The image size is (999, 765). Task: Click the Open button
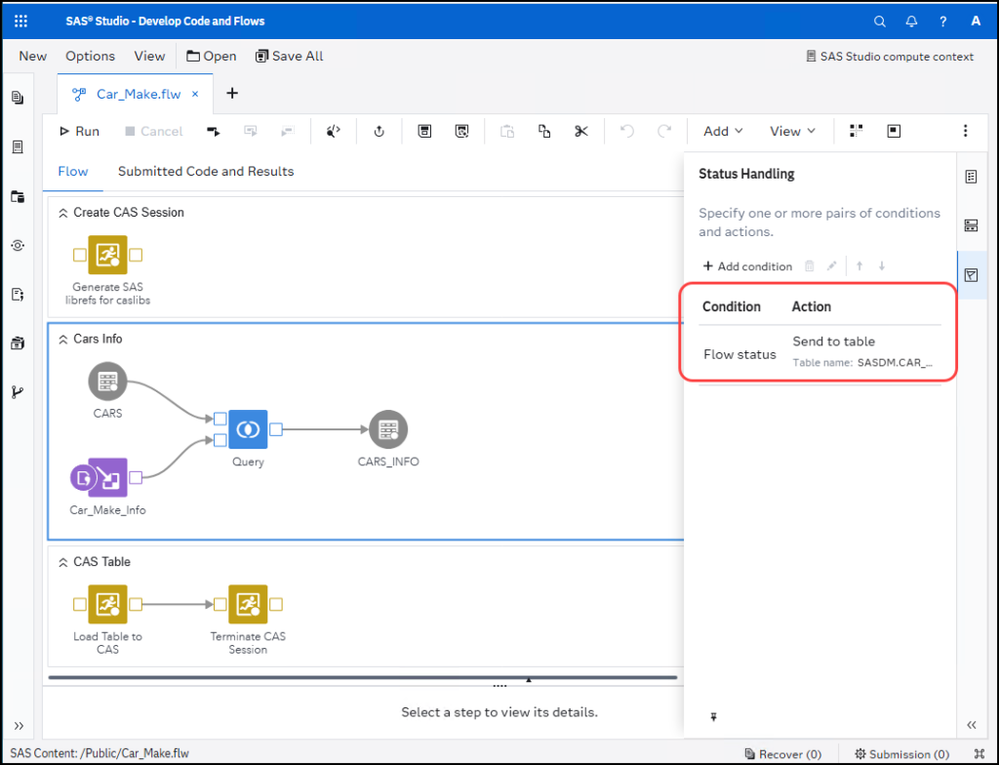pos(212,56)
